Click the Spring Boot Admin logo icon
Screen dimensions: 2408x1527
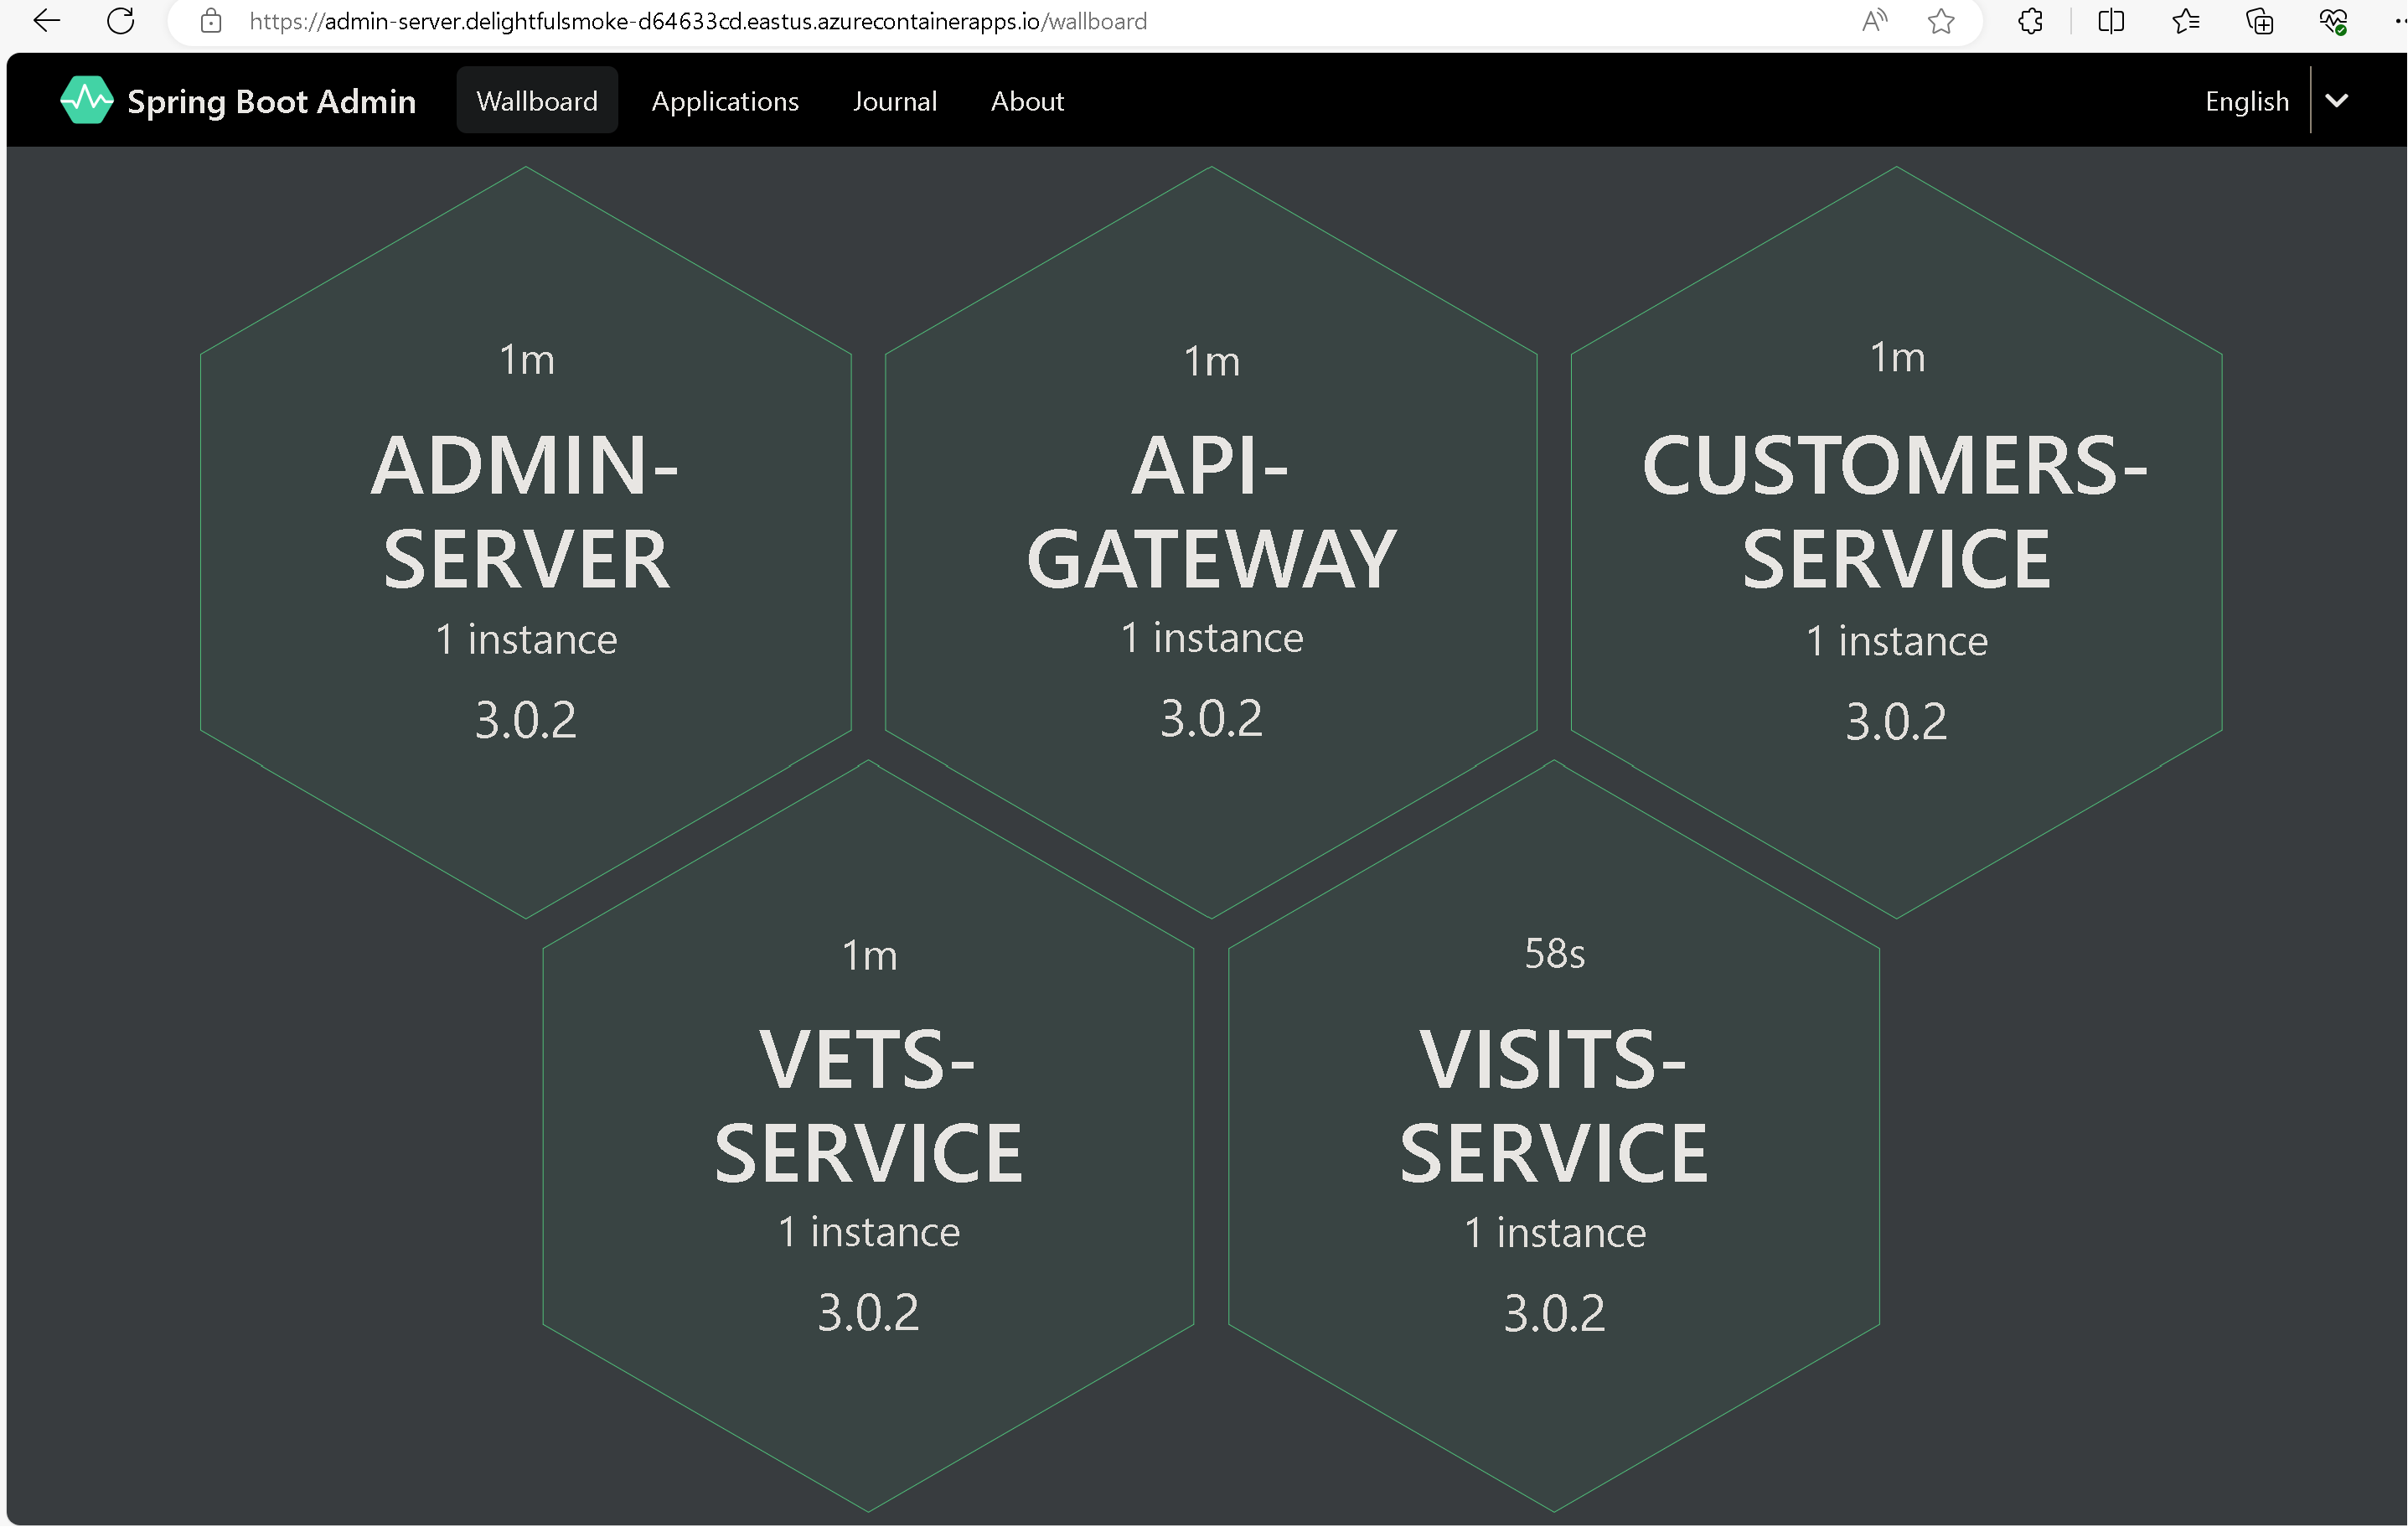(x=86, y=100)
